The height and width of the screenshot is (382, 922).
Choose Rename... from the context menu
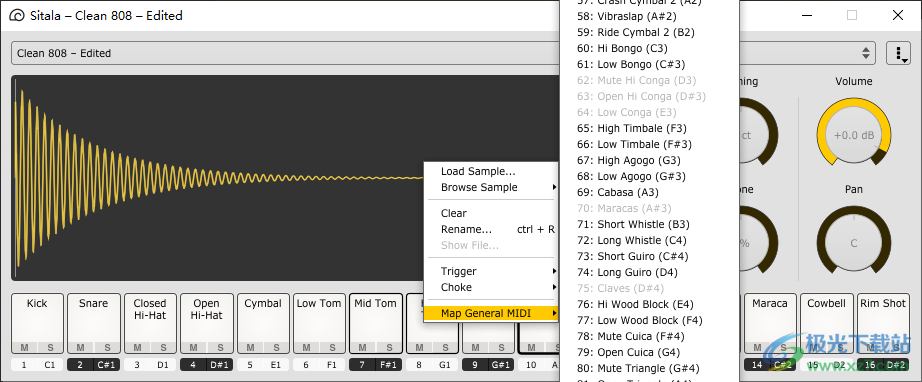(x=491, y=229)
